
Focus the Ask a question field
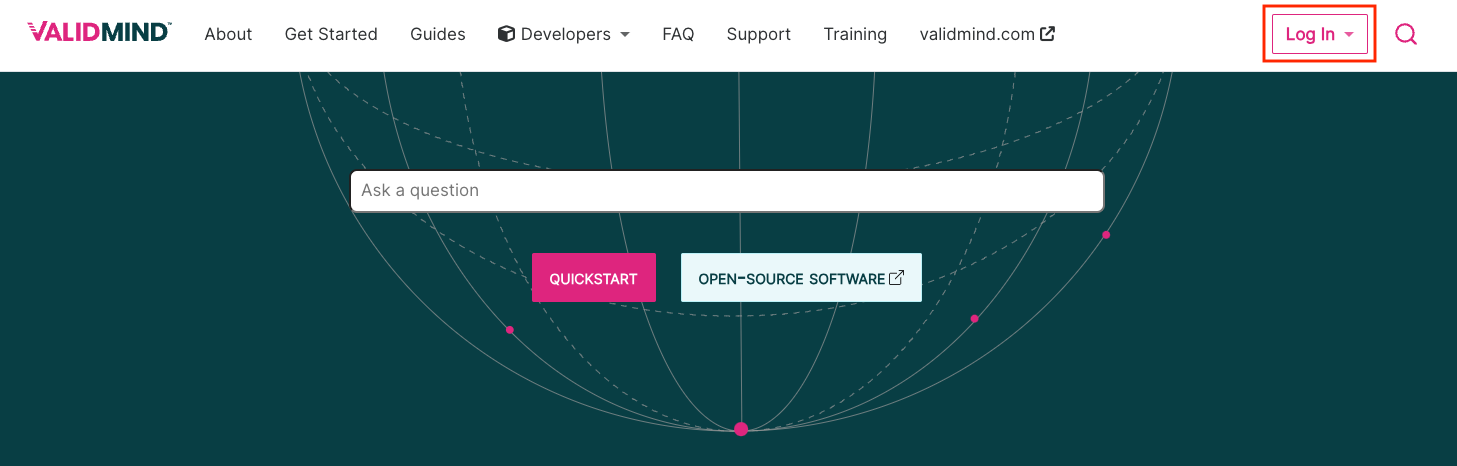(727, 191)
